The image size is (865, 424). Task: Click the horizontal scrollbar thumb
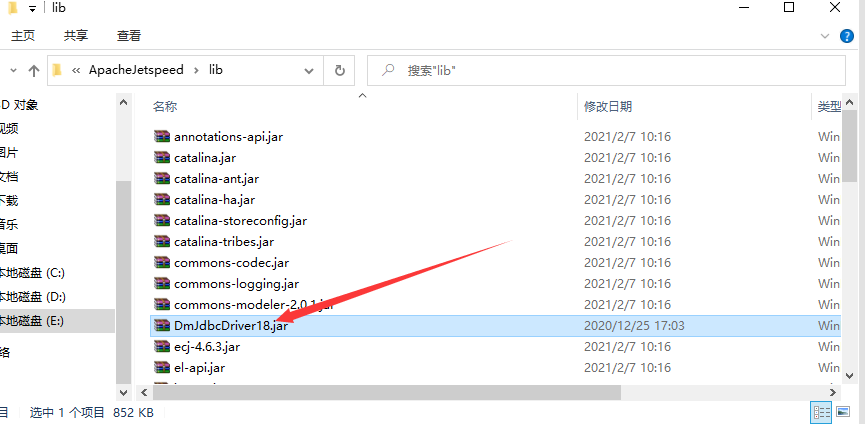click(x=387, y=392)
